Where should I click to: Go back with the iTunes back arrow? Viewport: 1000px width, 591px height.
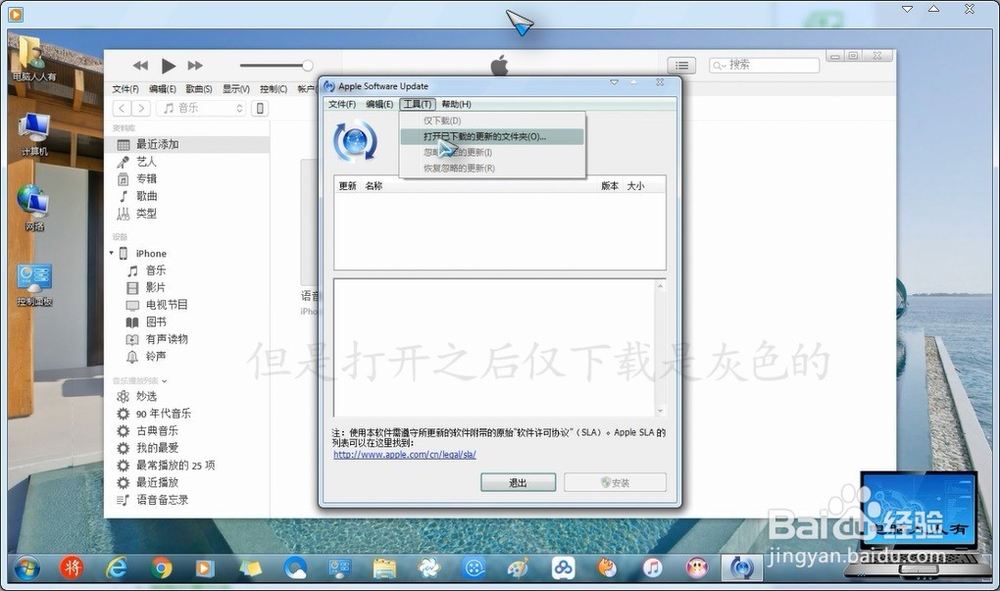122,108
